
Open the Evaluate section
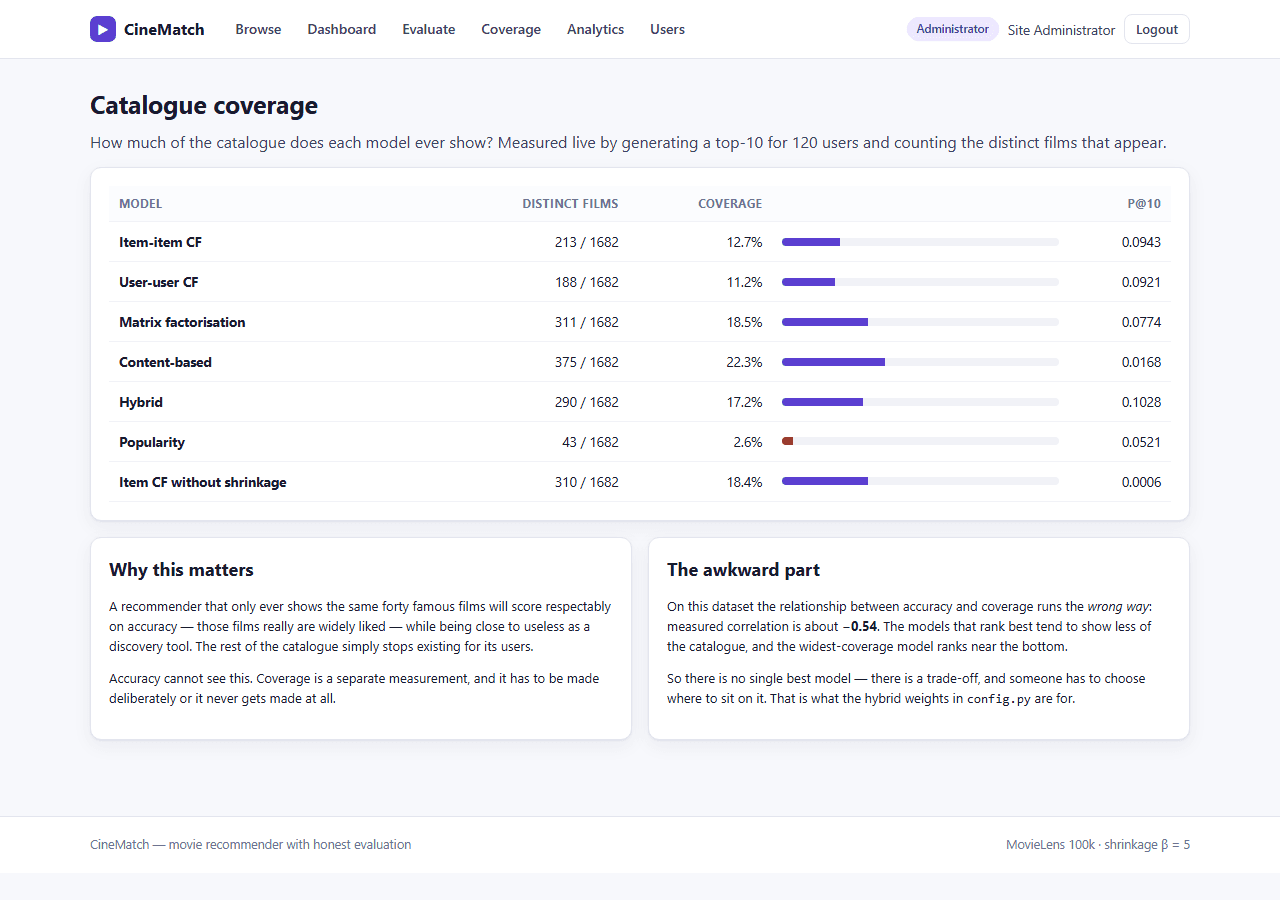click(x=429, y=29)
